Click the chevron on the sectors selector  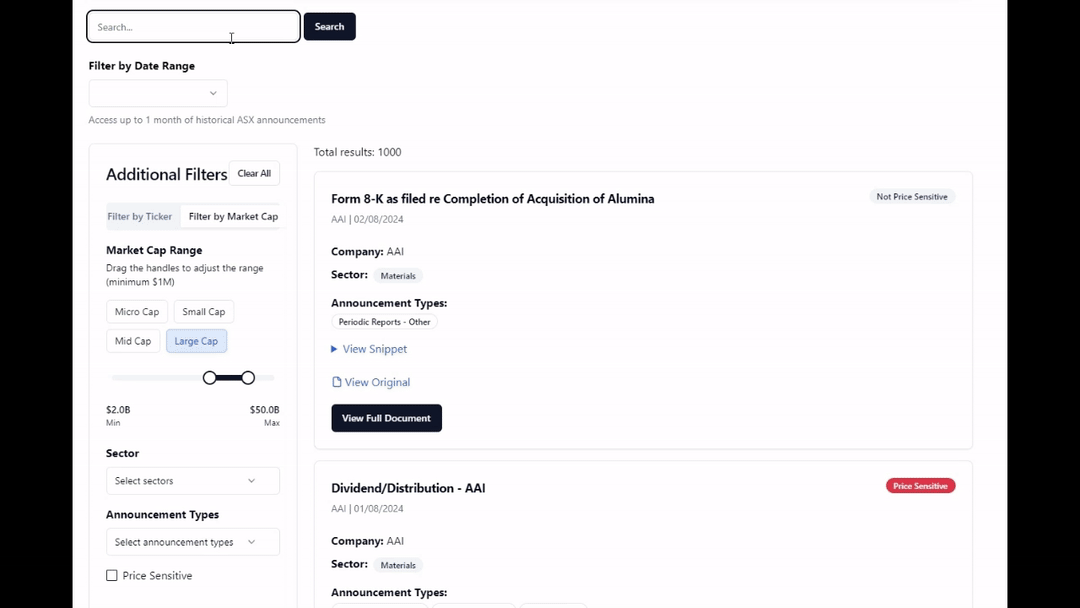[252, 480]
